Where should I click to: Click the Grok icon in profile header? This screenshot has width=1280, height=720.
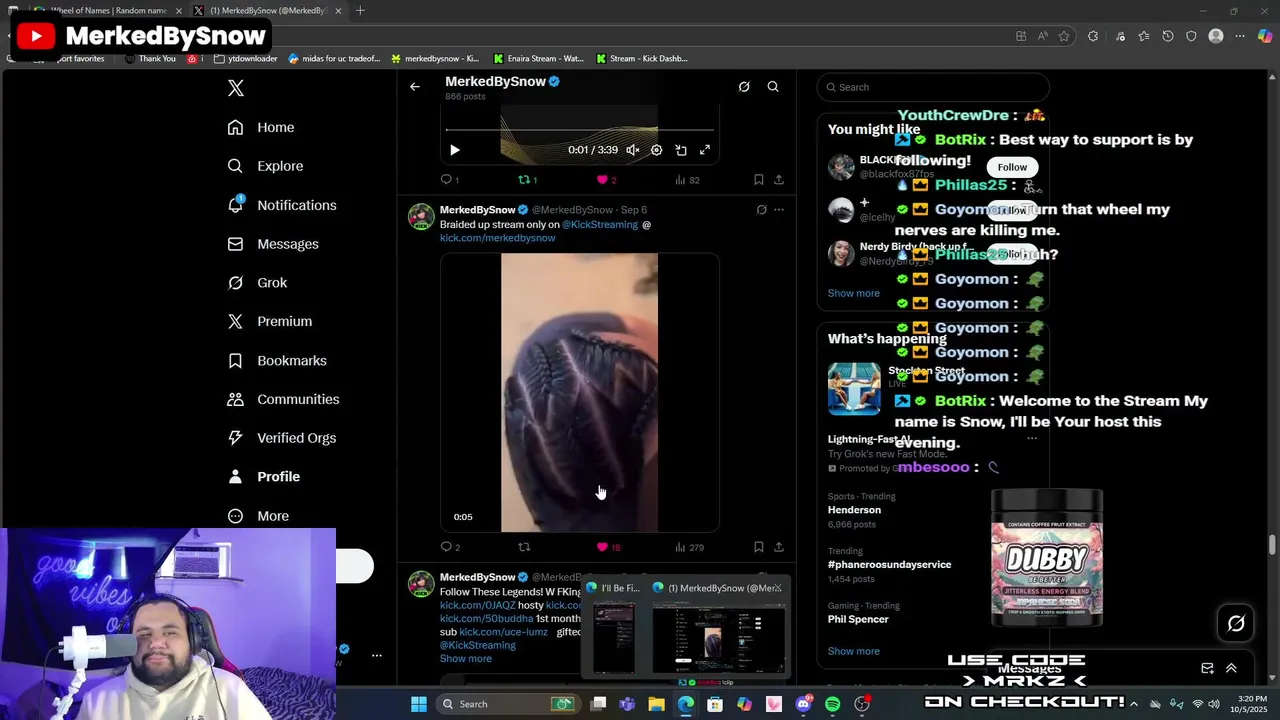[x=744, y=87]
